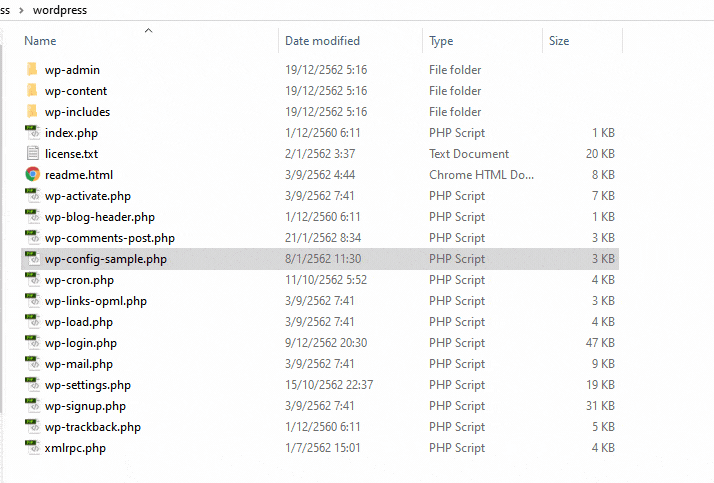Click the wp-config-sample.php file icon

[x=32, y=258]
